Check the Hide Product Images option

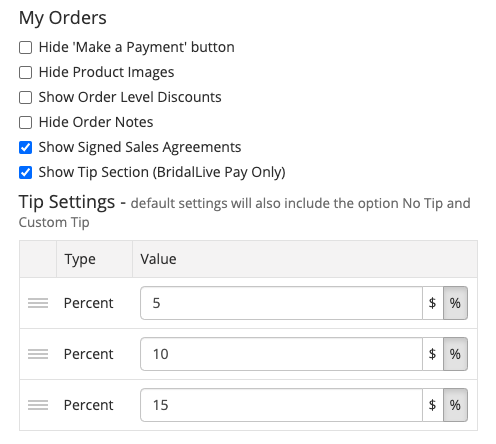[26, 72]
